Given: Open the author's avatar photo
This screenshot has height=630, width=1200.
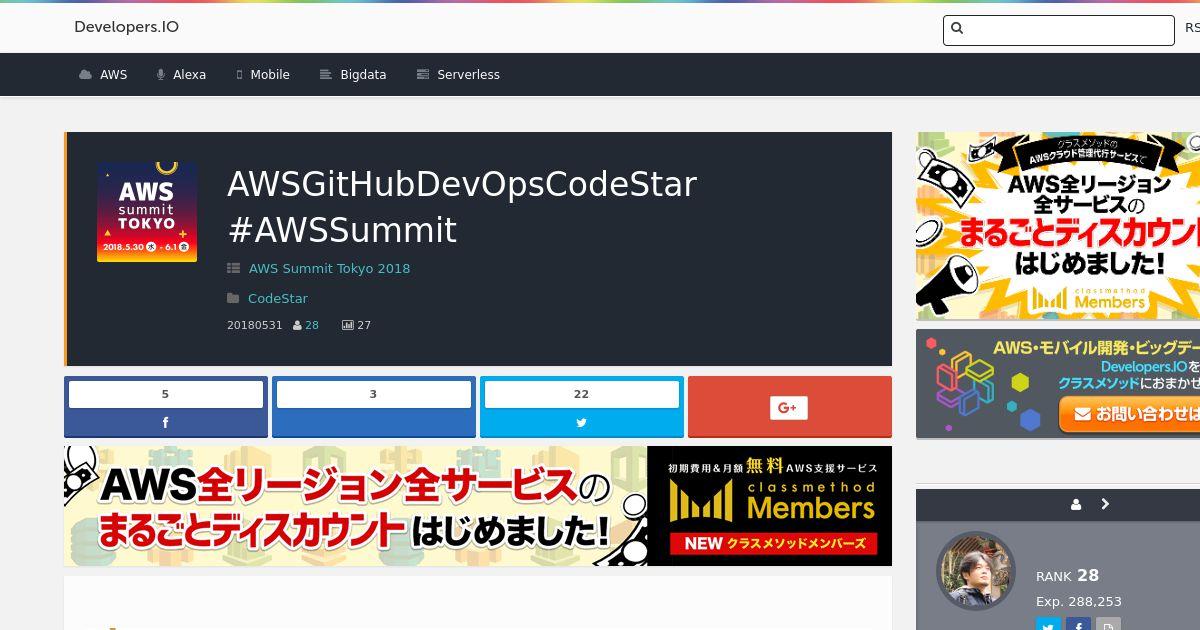Looking at the screenshot, I should click(976, 571).
